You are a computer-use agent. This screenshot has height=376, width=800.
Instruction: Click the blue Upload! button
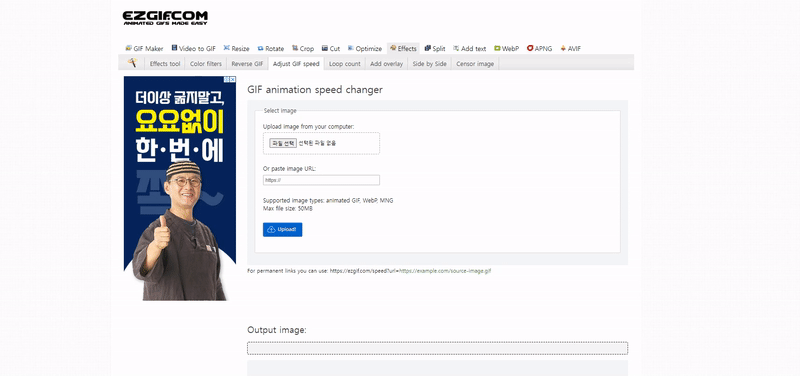point(283,230)
